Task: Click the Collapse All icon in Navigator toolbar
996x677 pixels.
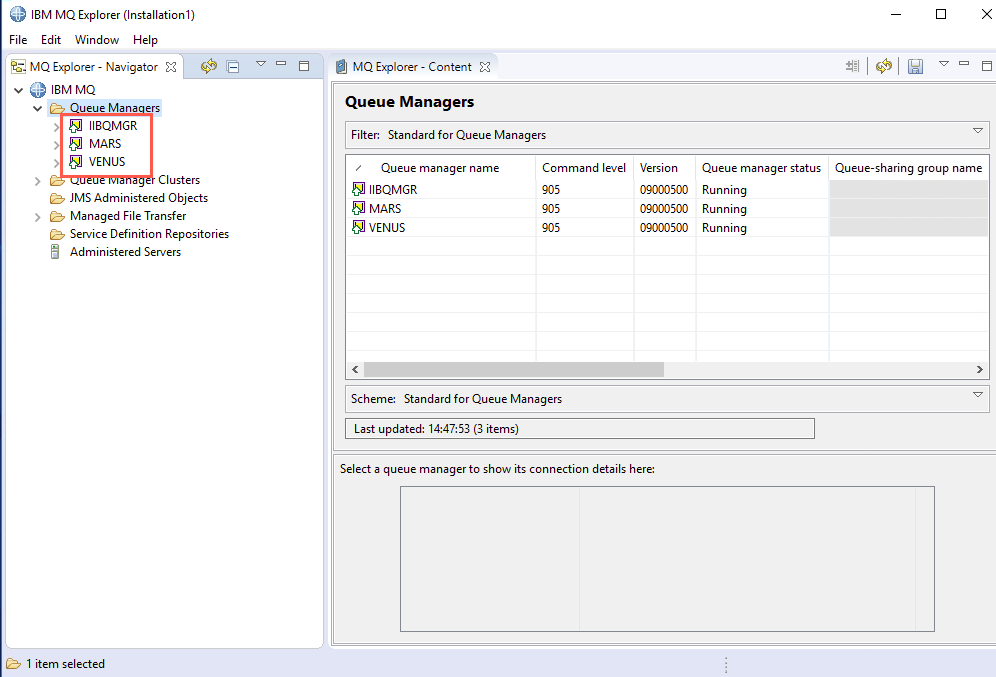Action: (x=233, y=66)
